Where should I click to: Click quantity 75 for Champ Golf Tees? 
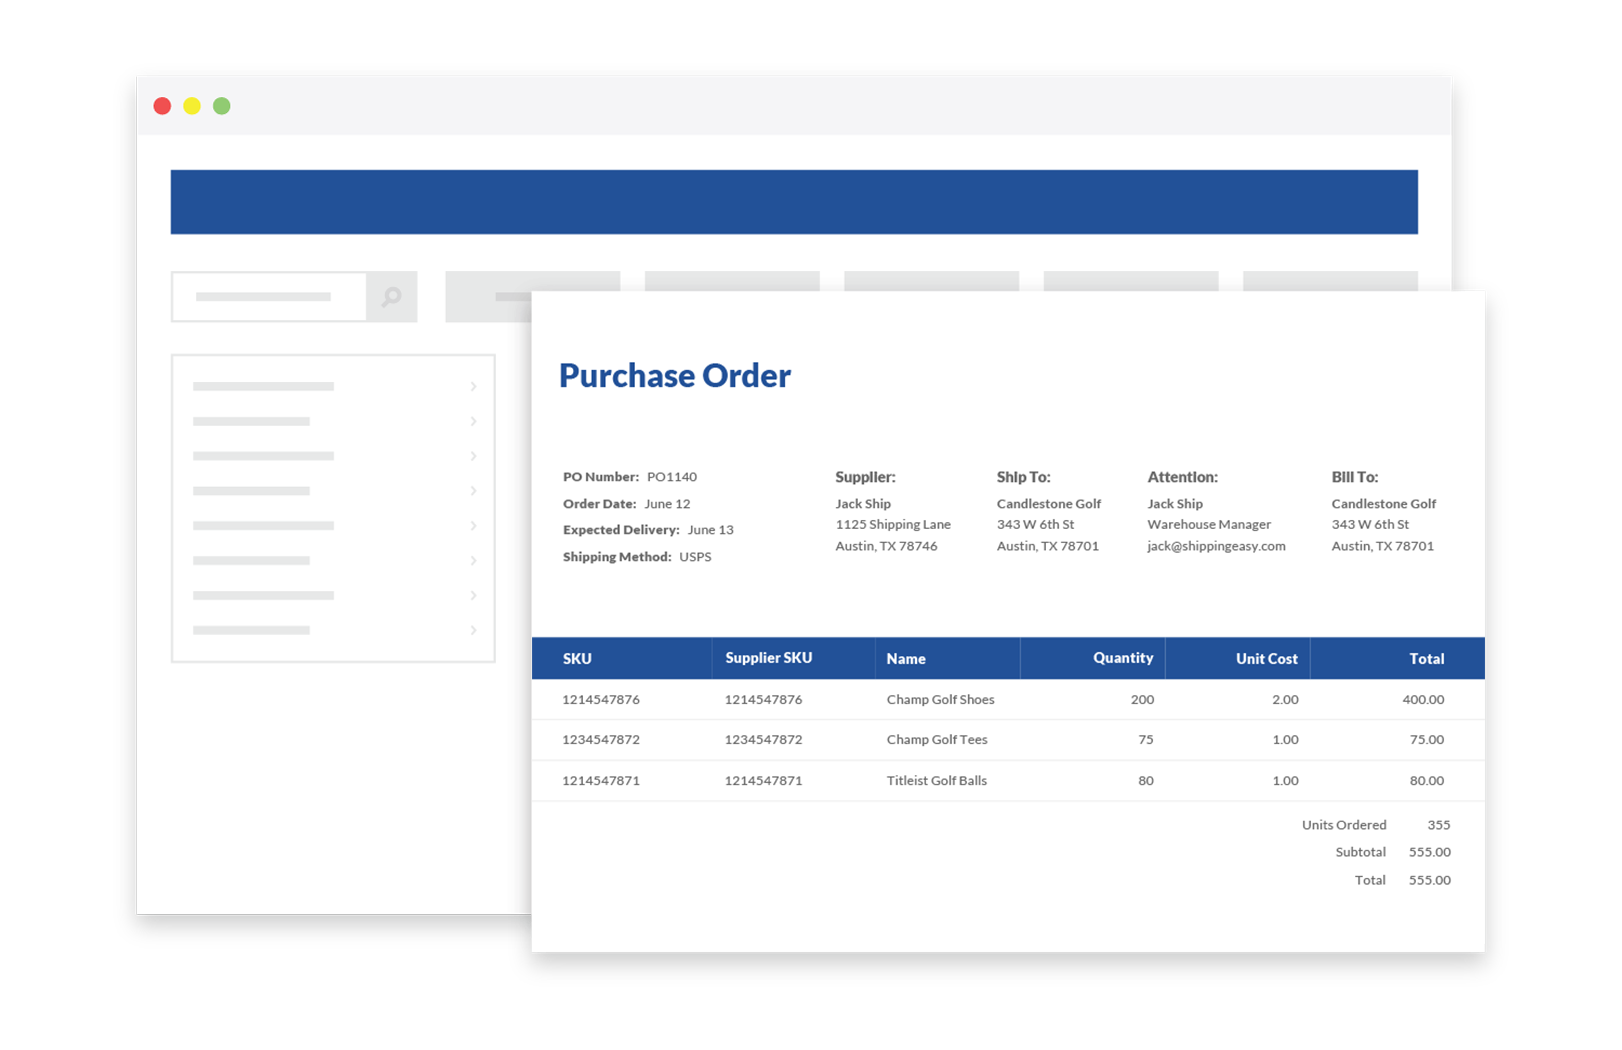pyautogui.click(x=1146, y=740)
